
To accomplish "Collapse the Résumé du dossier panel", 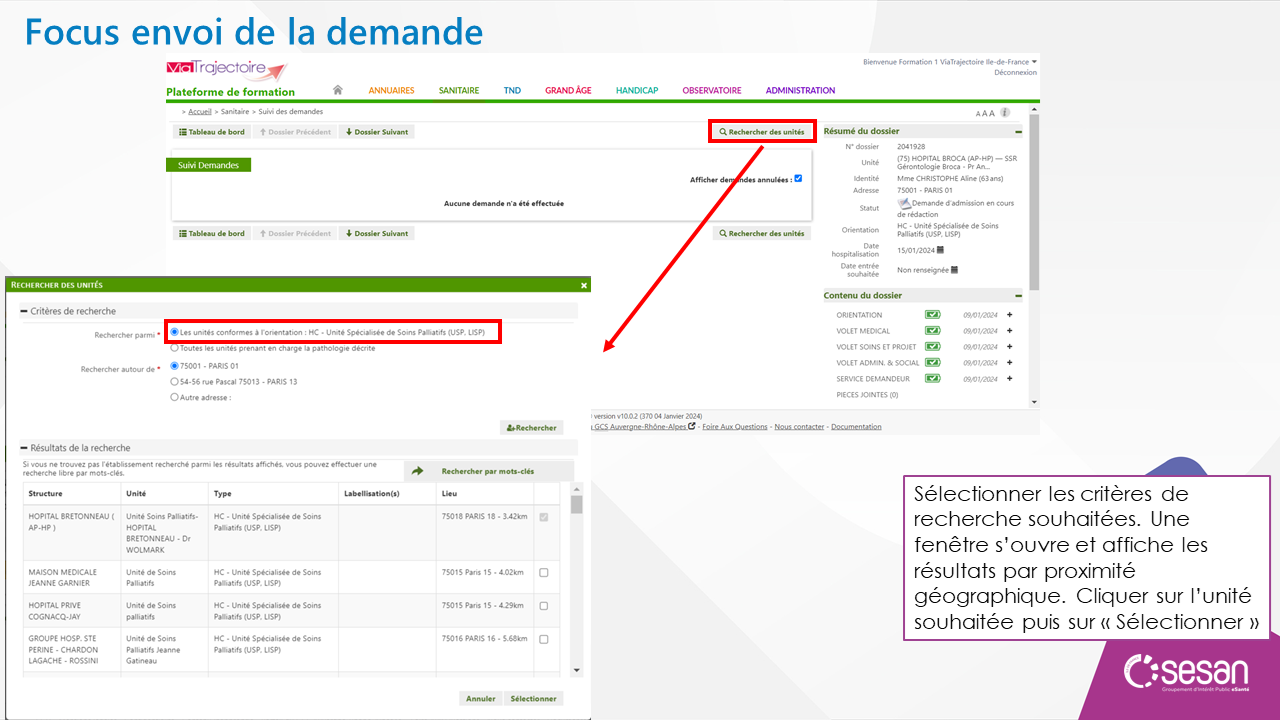I will [x=1018, y=131].
